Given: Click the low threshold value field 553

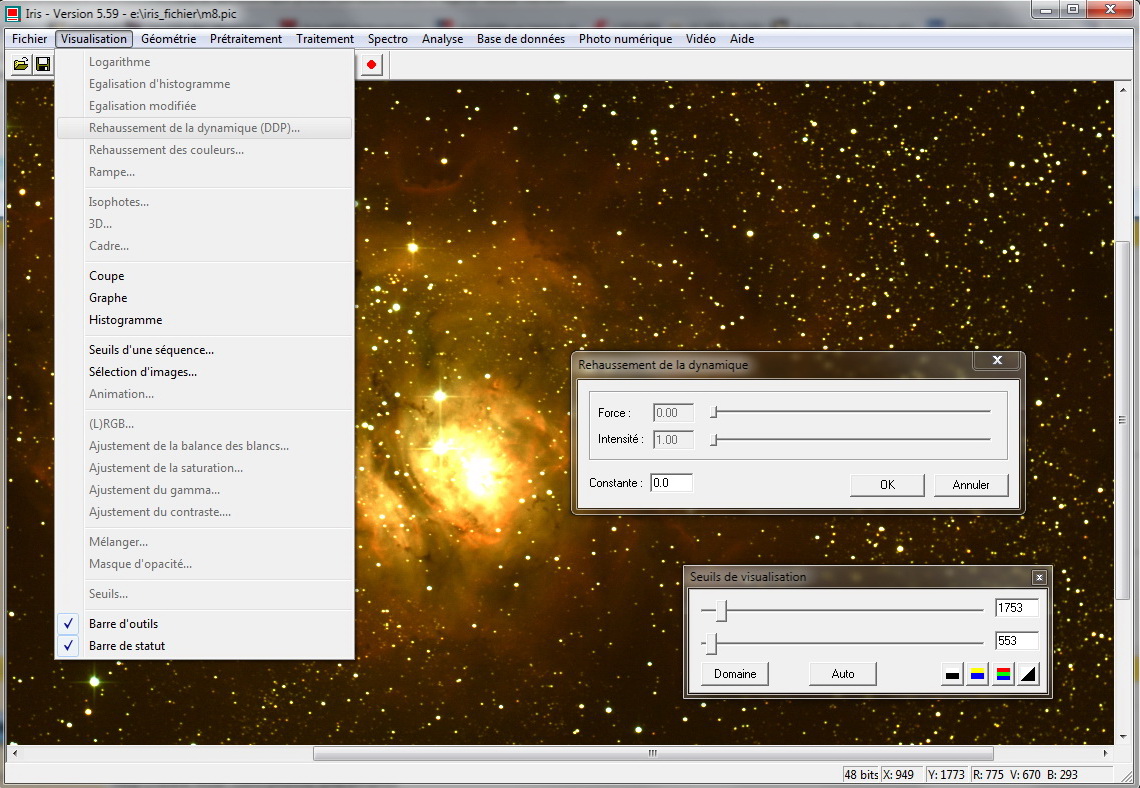Looking at the screenshot, I should coord(1016,640).
